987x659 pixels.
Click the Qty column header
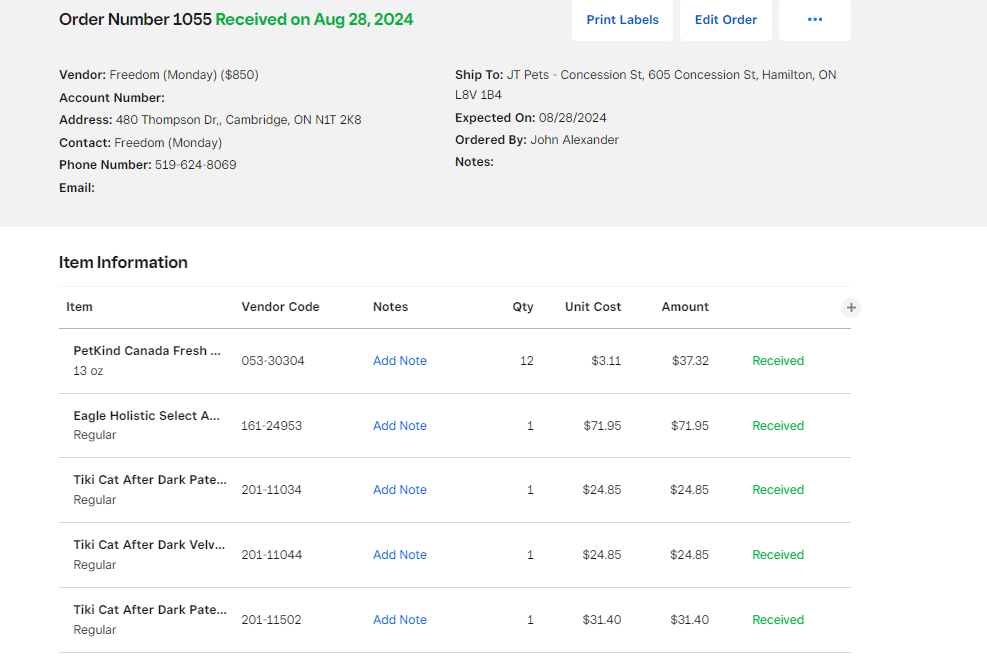(x=523, y=307)
